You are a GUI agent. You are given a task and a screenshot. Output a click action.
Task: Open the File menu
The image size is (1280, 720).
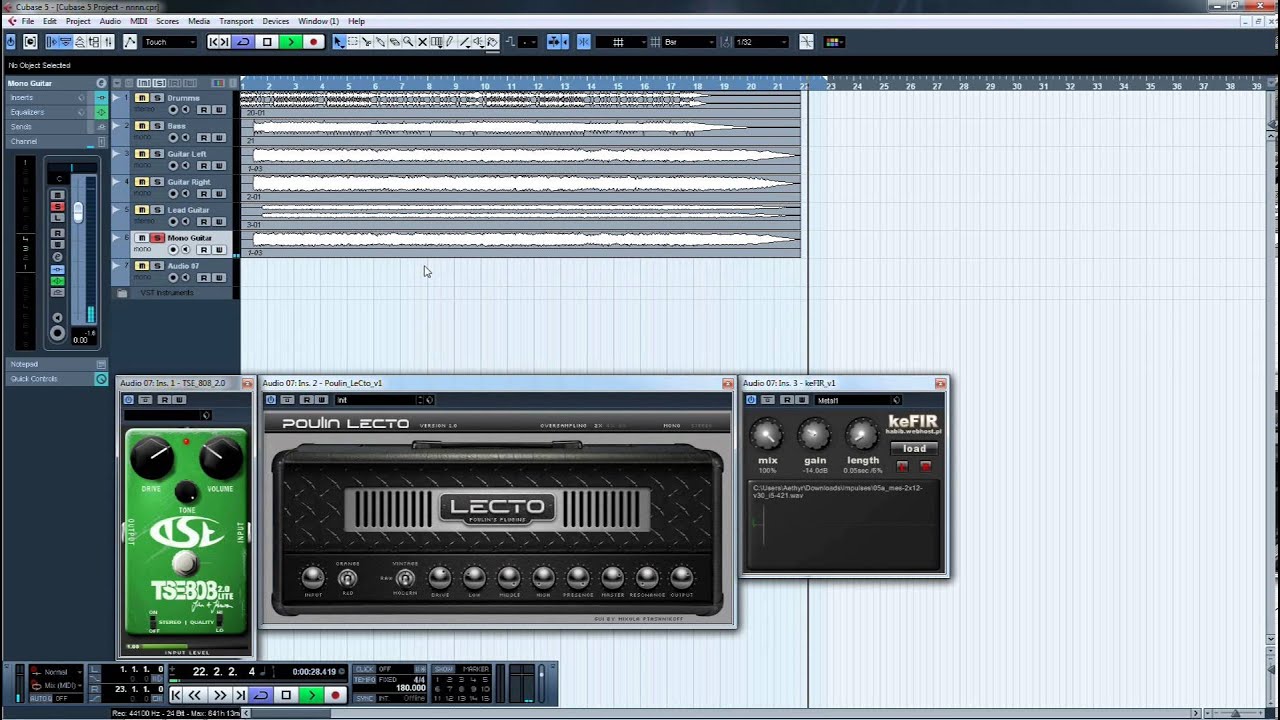[28, 21]
